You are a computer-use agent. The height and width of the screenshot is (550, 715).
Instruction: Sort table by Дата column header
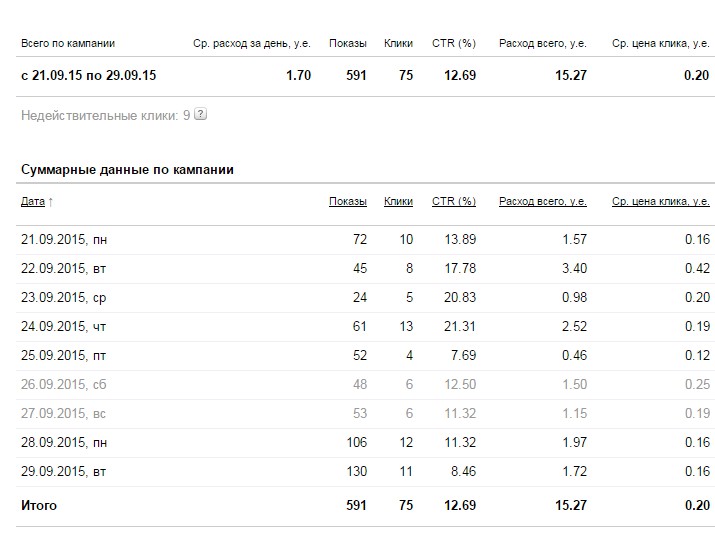[x=33, y=201]
